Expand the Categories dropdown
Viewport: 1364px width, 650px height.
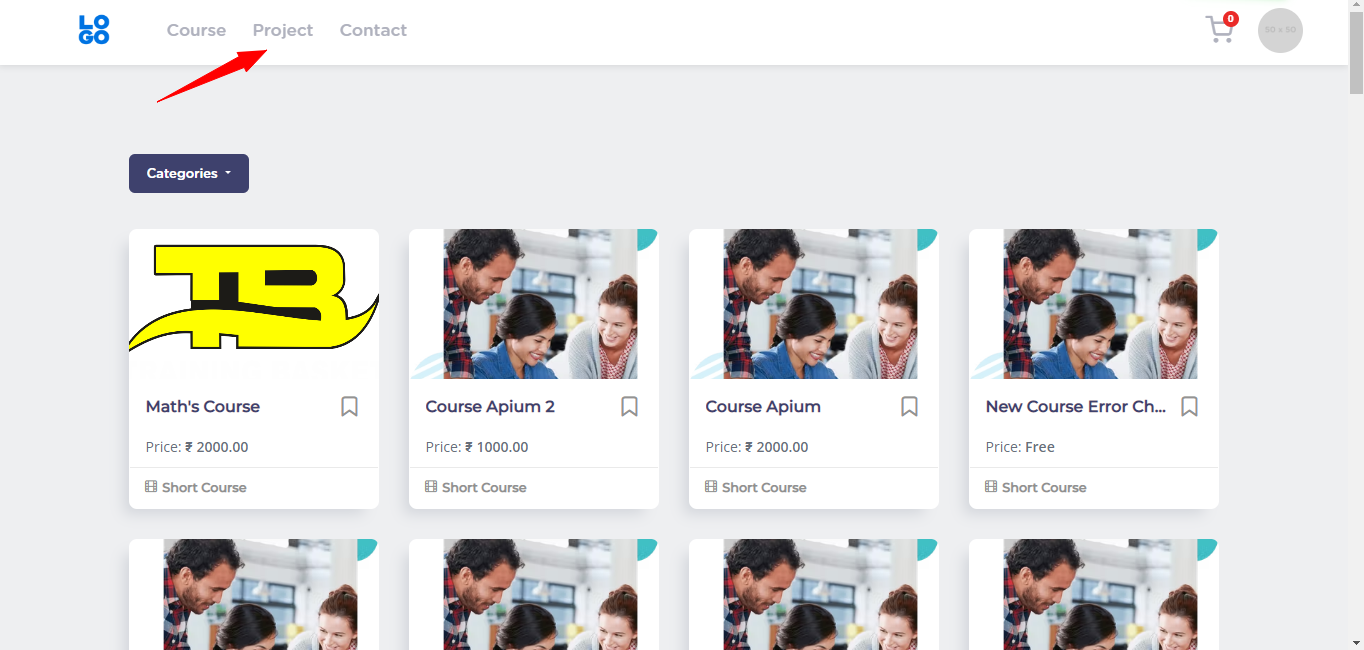(188, 173)
